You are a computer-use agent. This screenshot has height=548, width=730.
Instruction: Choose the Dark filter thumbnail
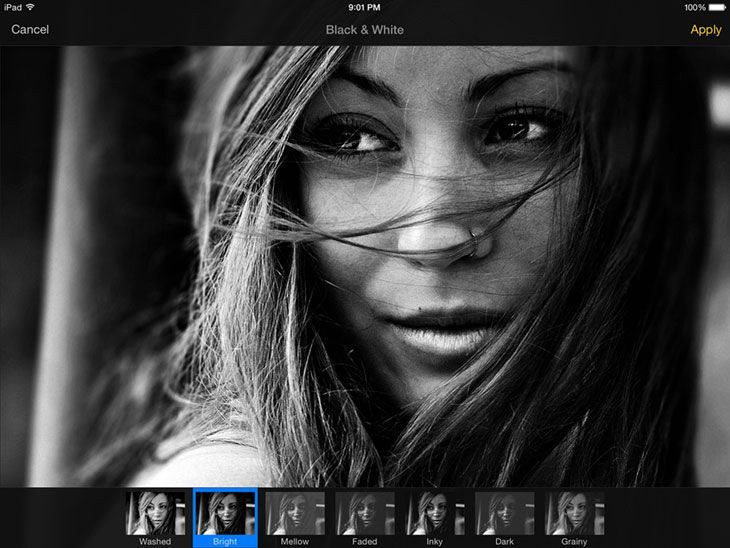504,513
